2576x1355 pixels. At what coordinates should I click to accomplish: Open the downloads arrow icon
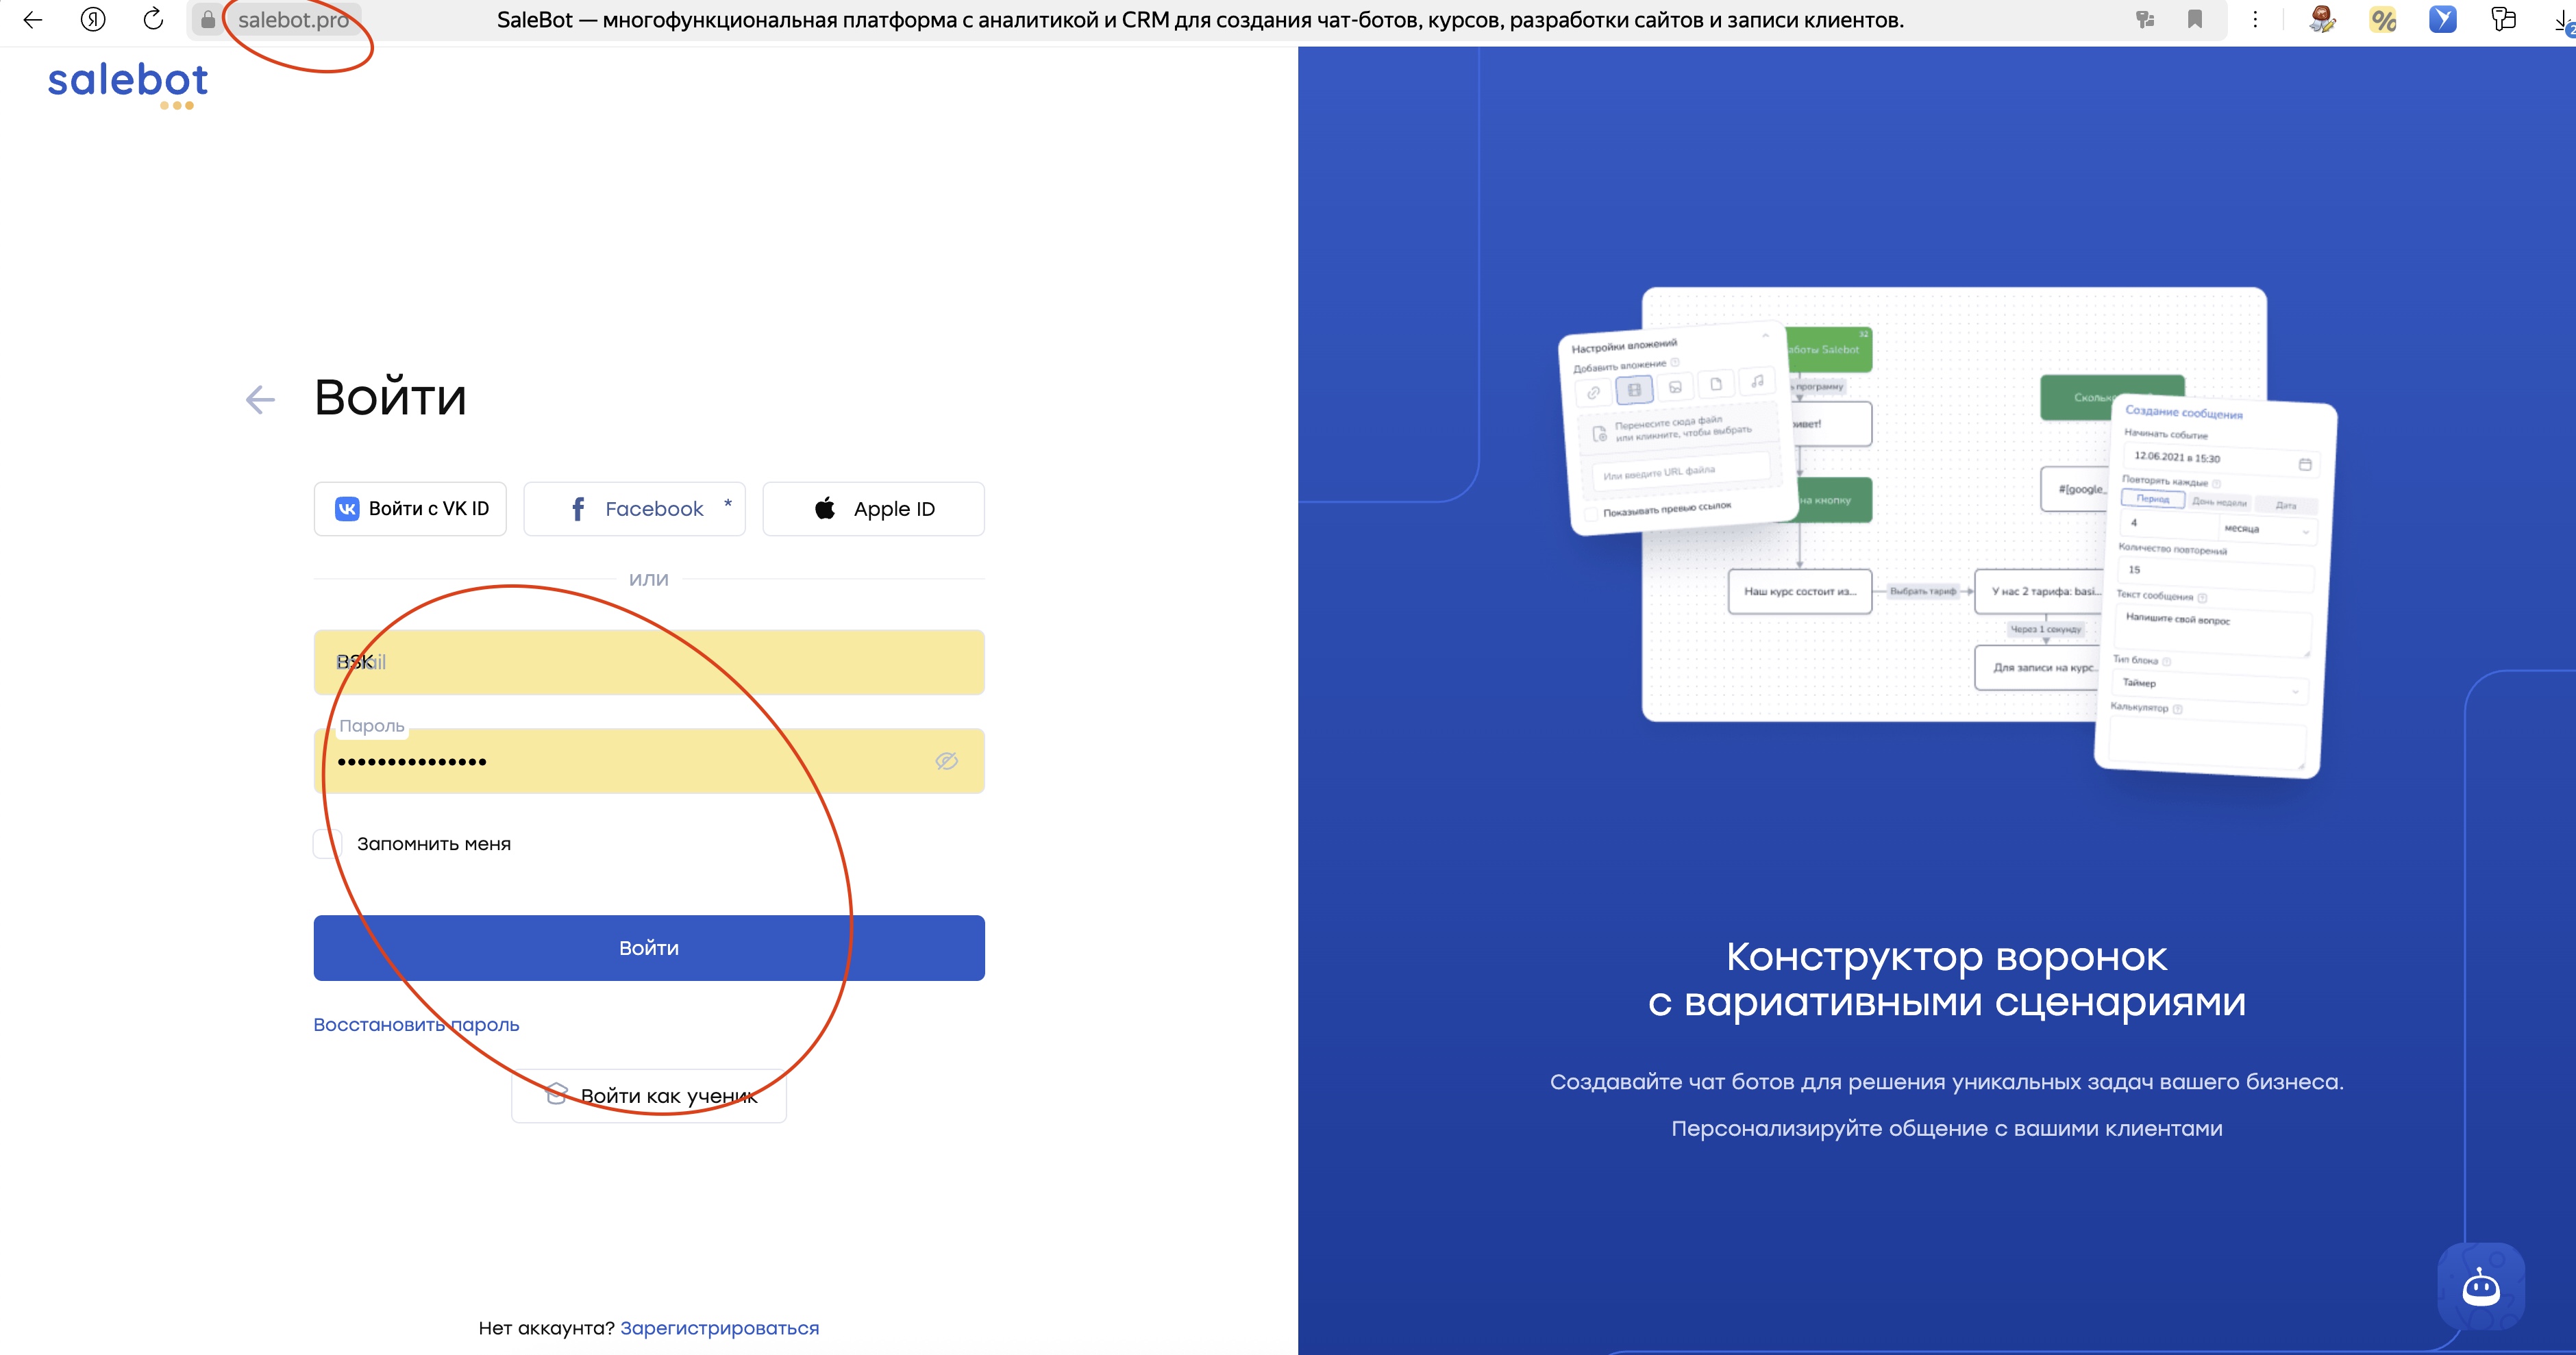coord(2564,20)
